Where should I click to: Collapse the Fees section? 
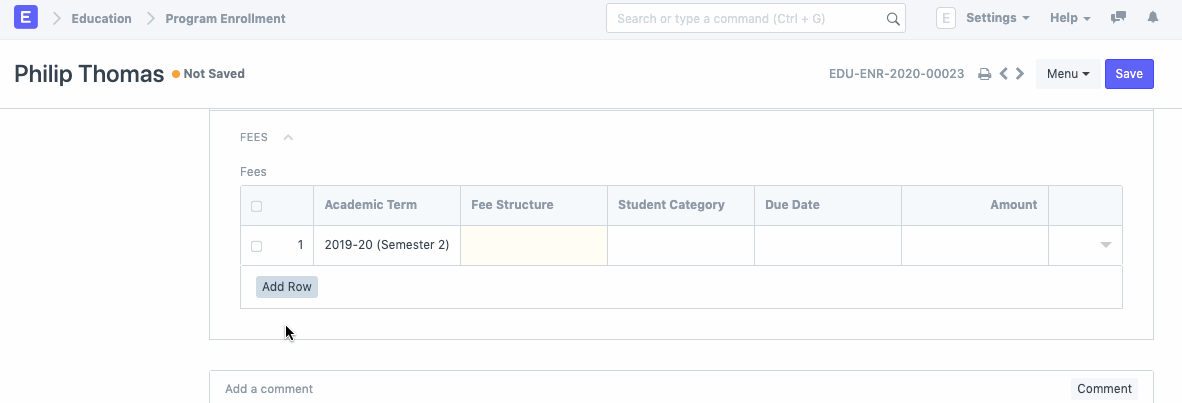click(288, 138)
